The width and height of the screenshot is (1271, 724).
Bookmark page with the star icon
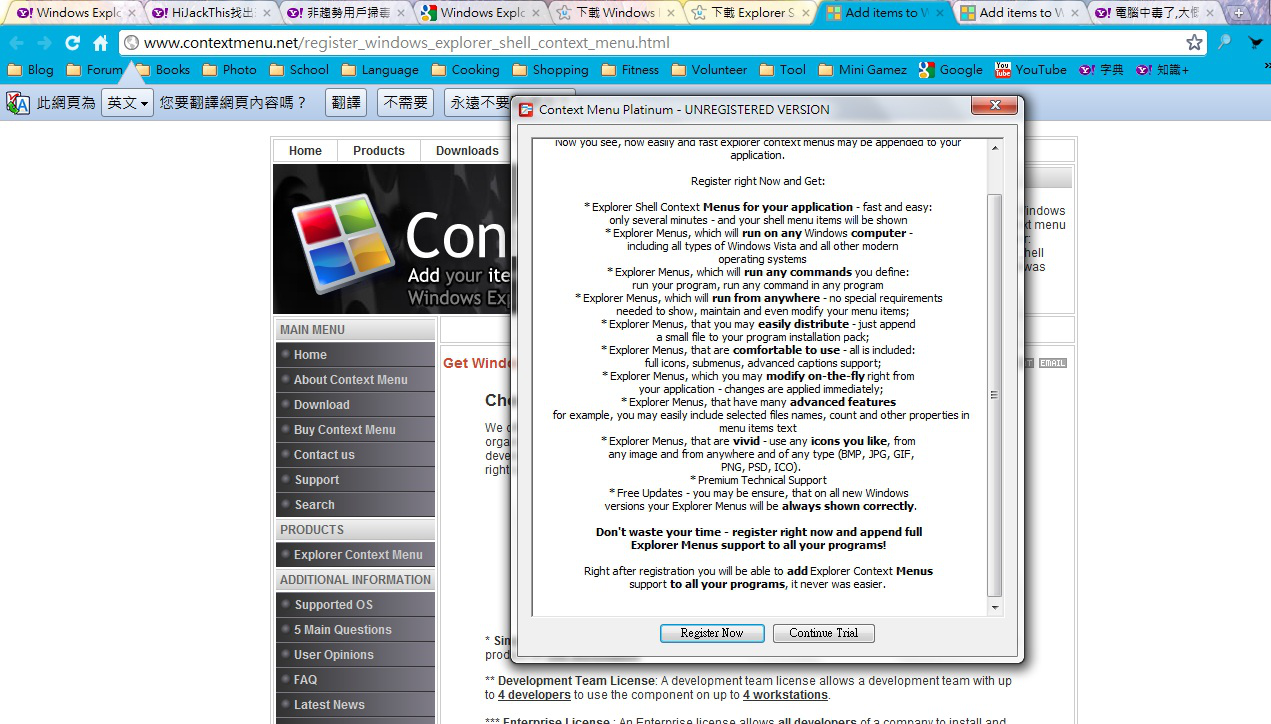coord(1194,43)
